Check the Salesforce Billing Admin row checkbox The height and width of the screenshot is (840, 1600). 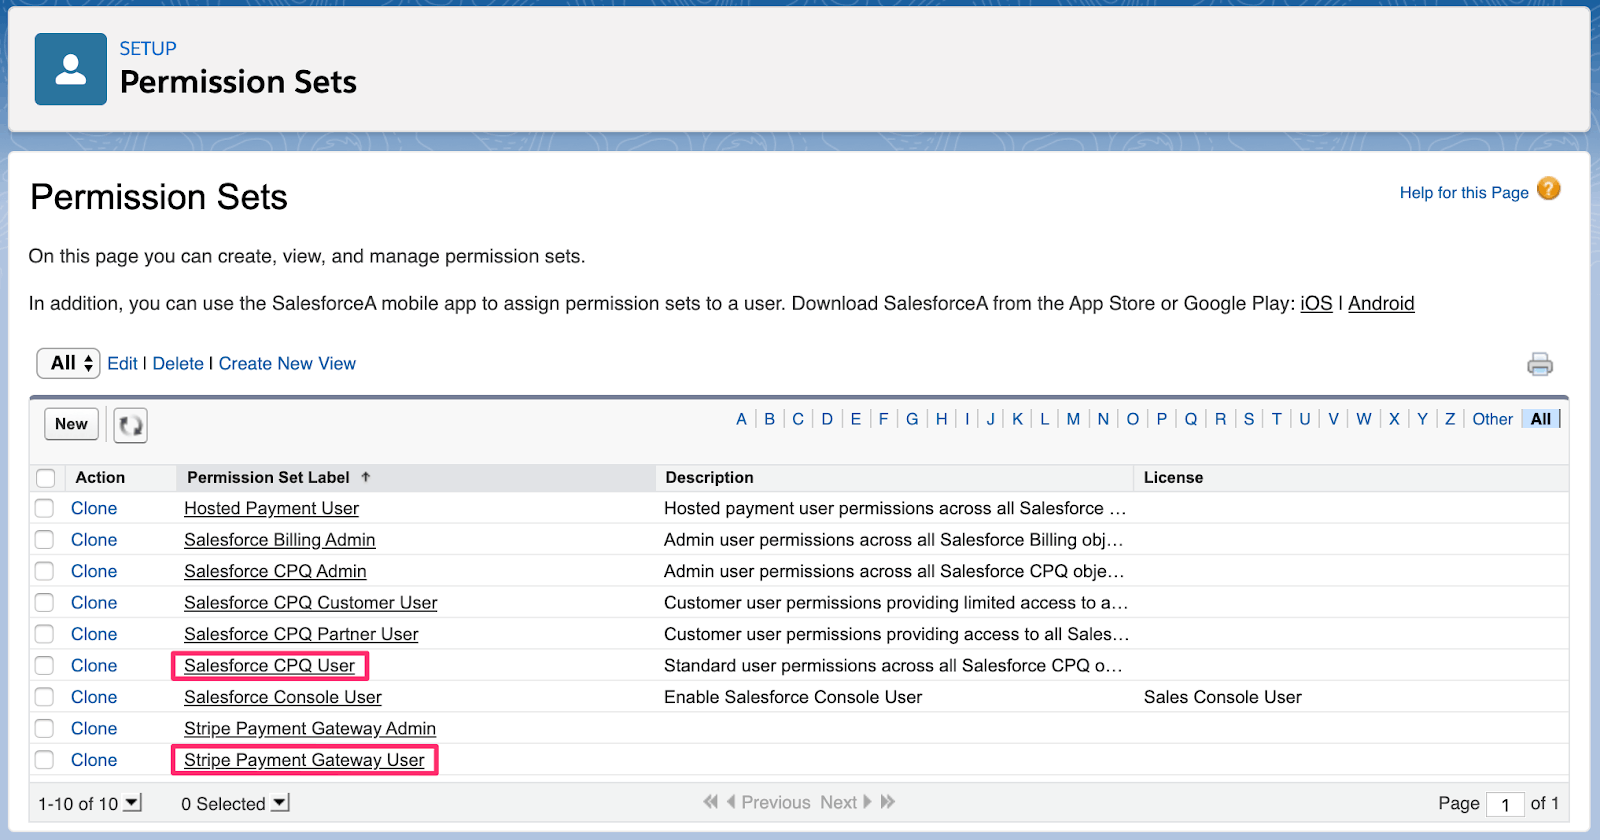tap(44, 540)
